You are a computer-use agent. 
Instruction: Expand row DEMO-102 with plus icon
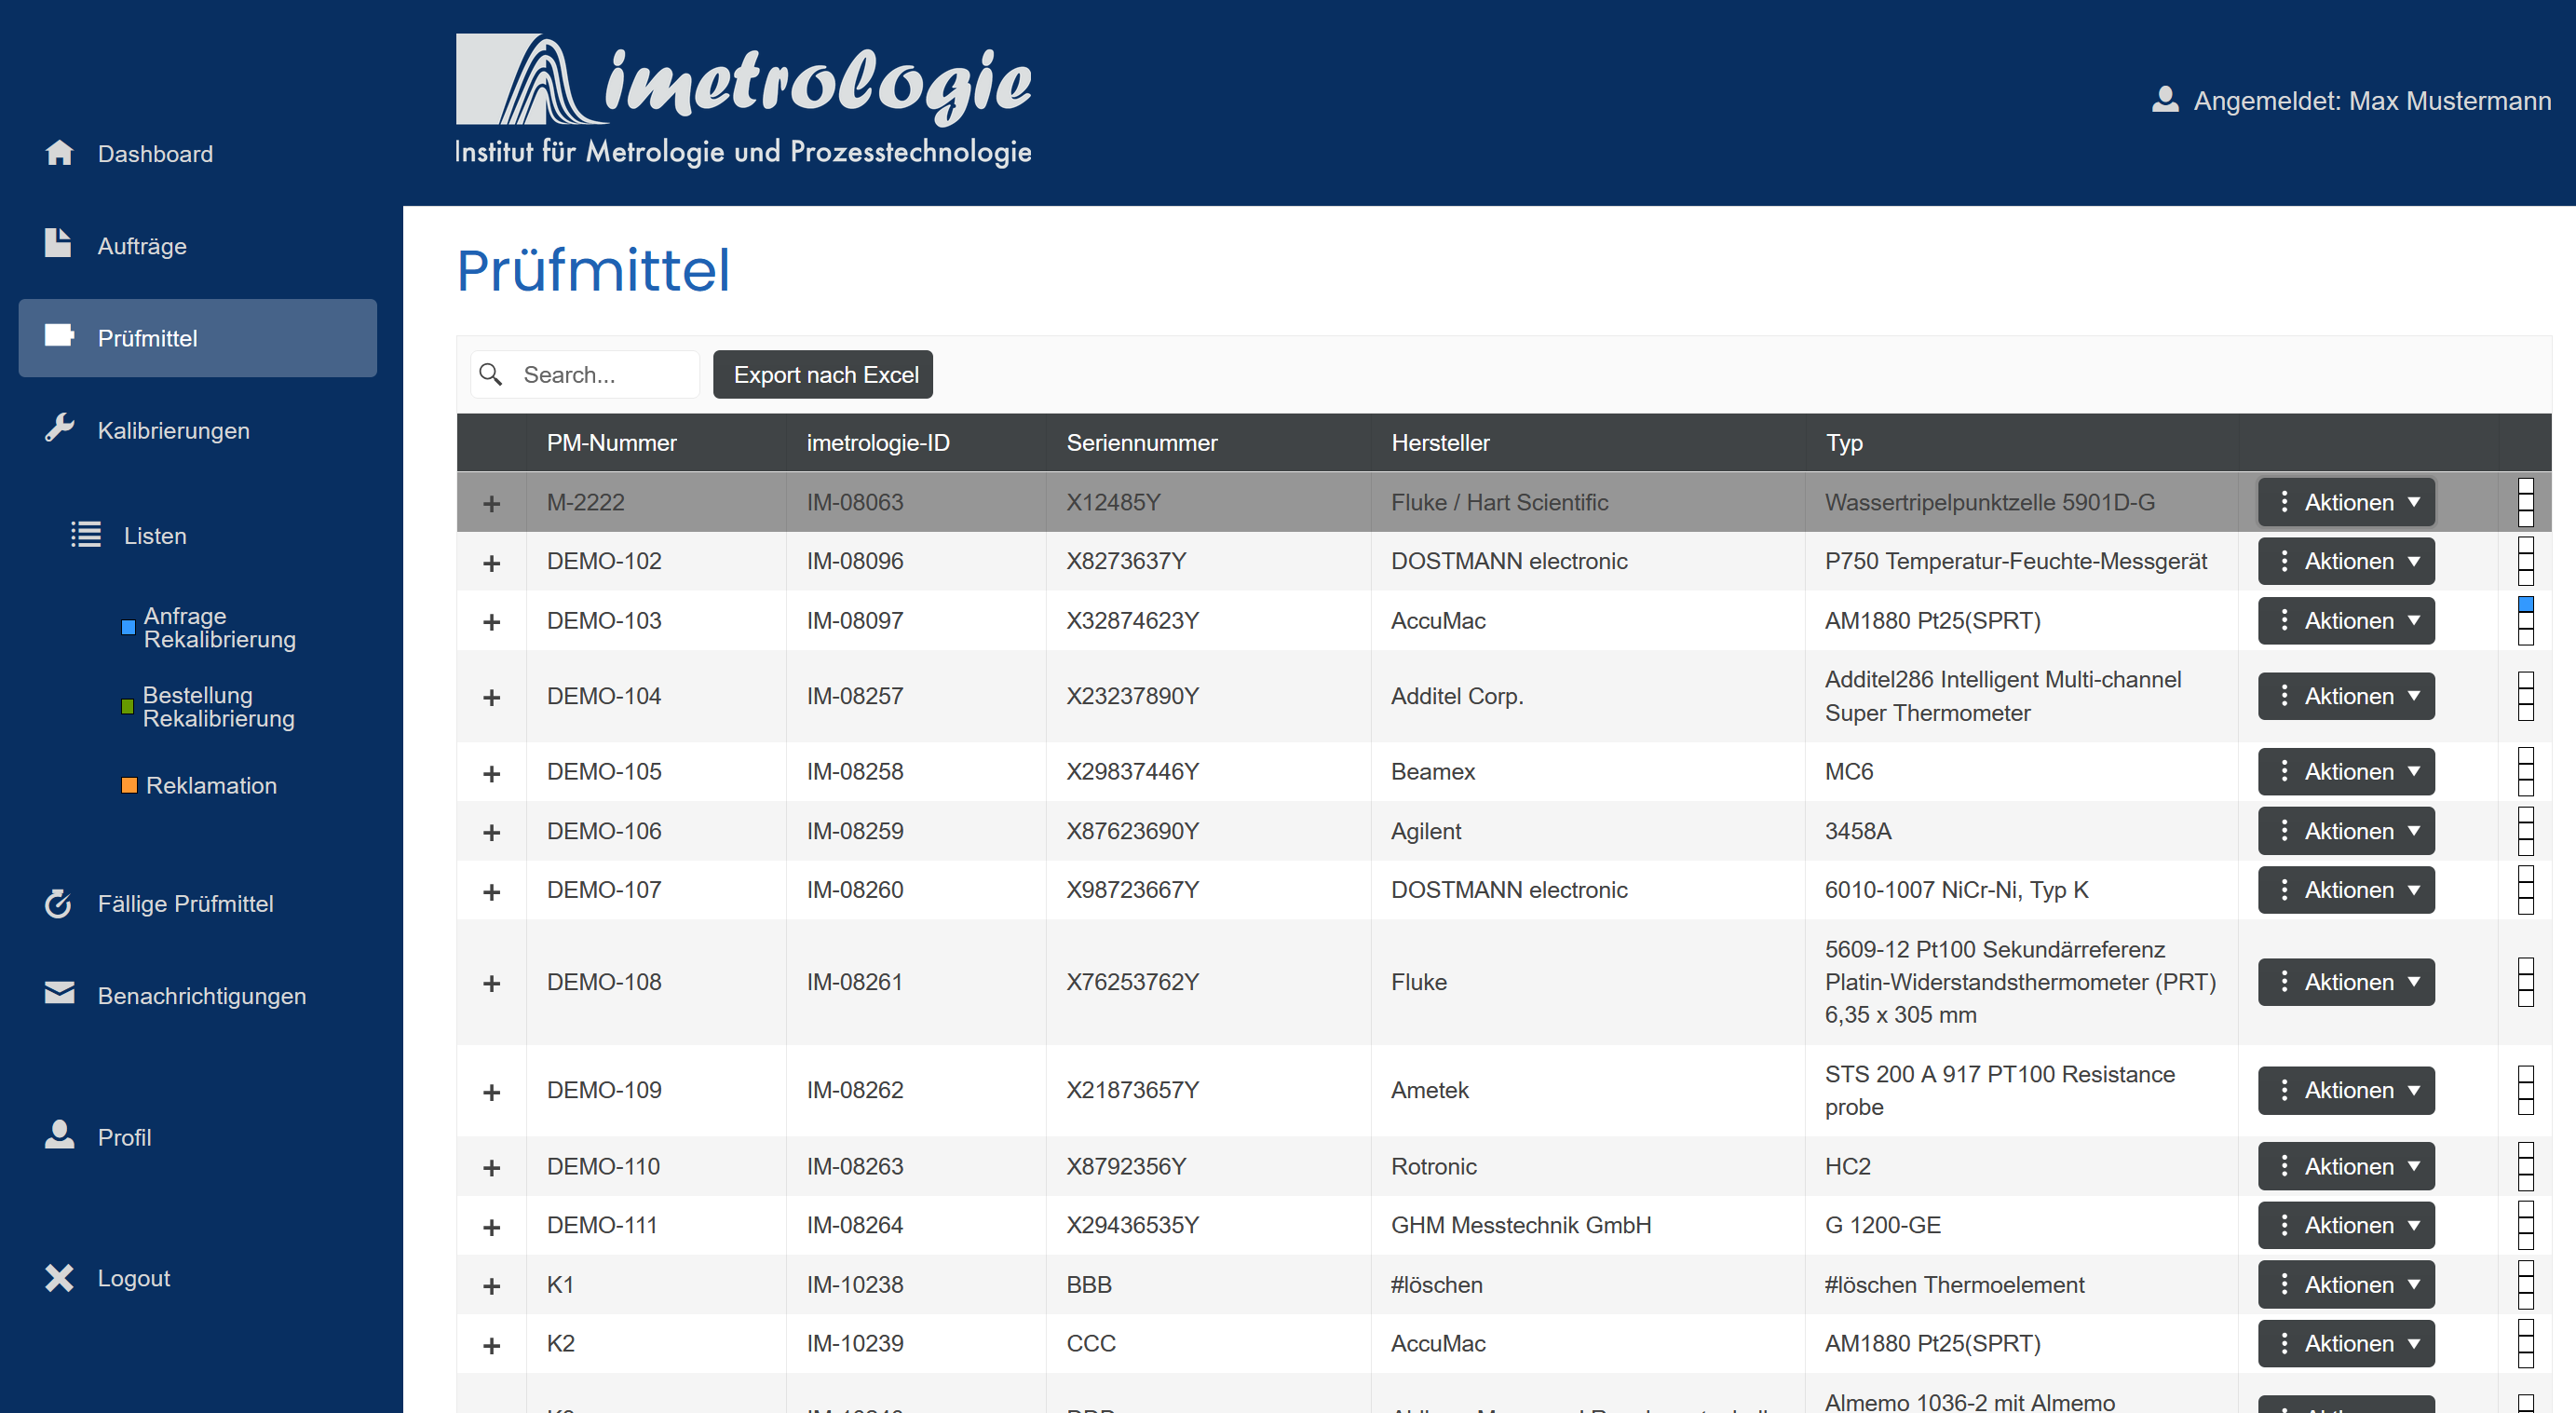491,563
